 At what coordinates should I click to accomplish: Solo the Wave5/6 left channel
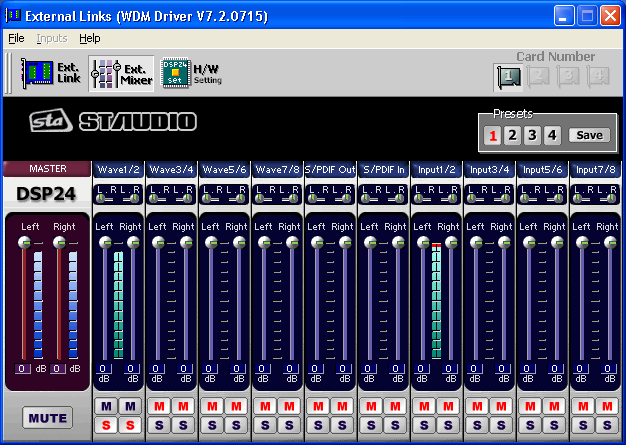pyautogui.click(x=212, y=425)
